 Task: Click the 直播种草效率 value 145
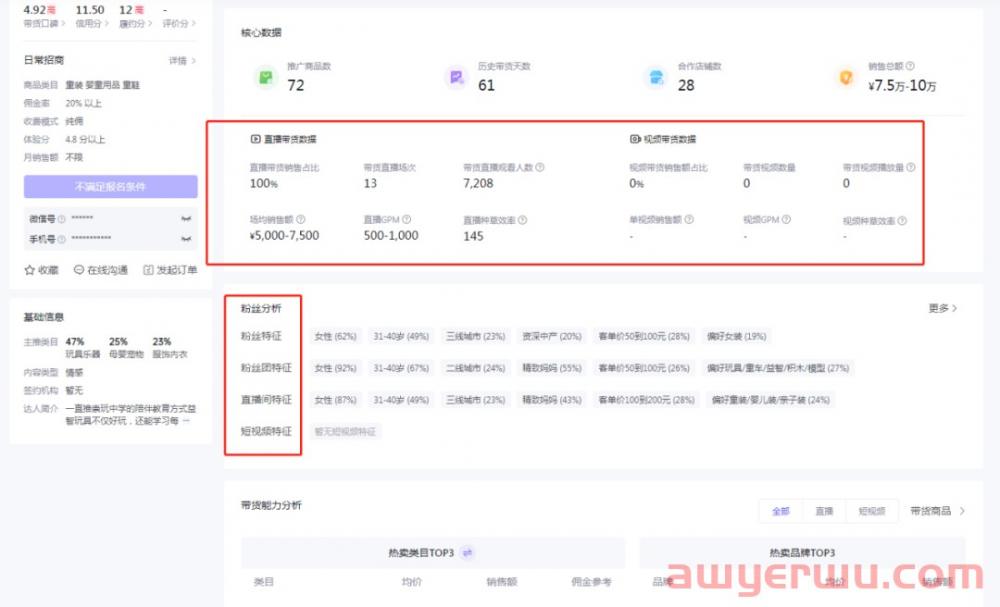pos(473,236)
